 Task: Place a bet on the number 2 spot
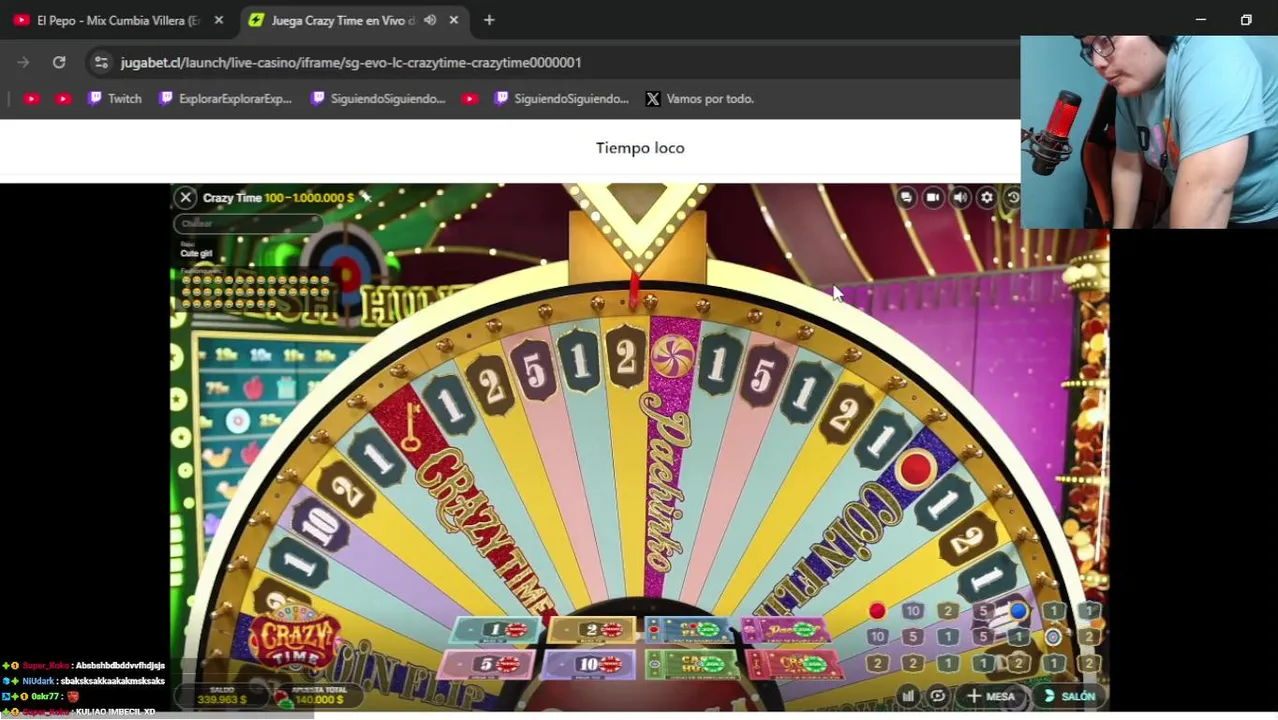(591, 630)
